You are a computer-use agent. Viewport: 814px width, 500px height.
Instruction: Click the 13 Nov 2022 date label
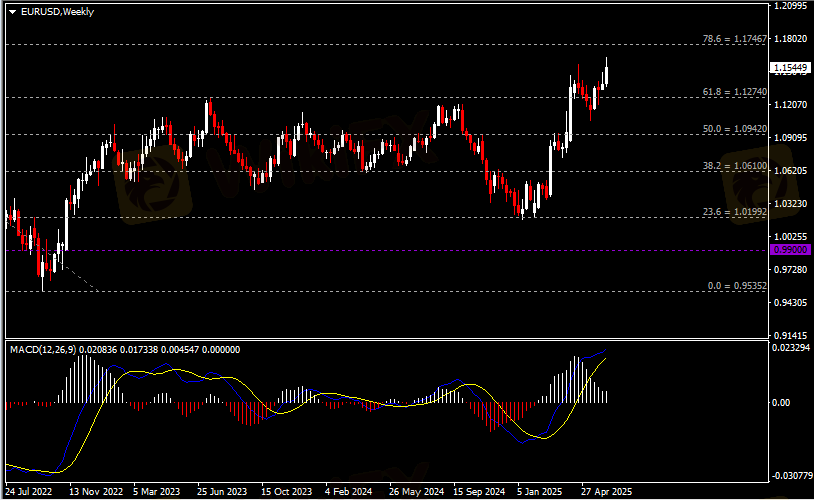[96, 491]
